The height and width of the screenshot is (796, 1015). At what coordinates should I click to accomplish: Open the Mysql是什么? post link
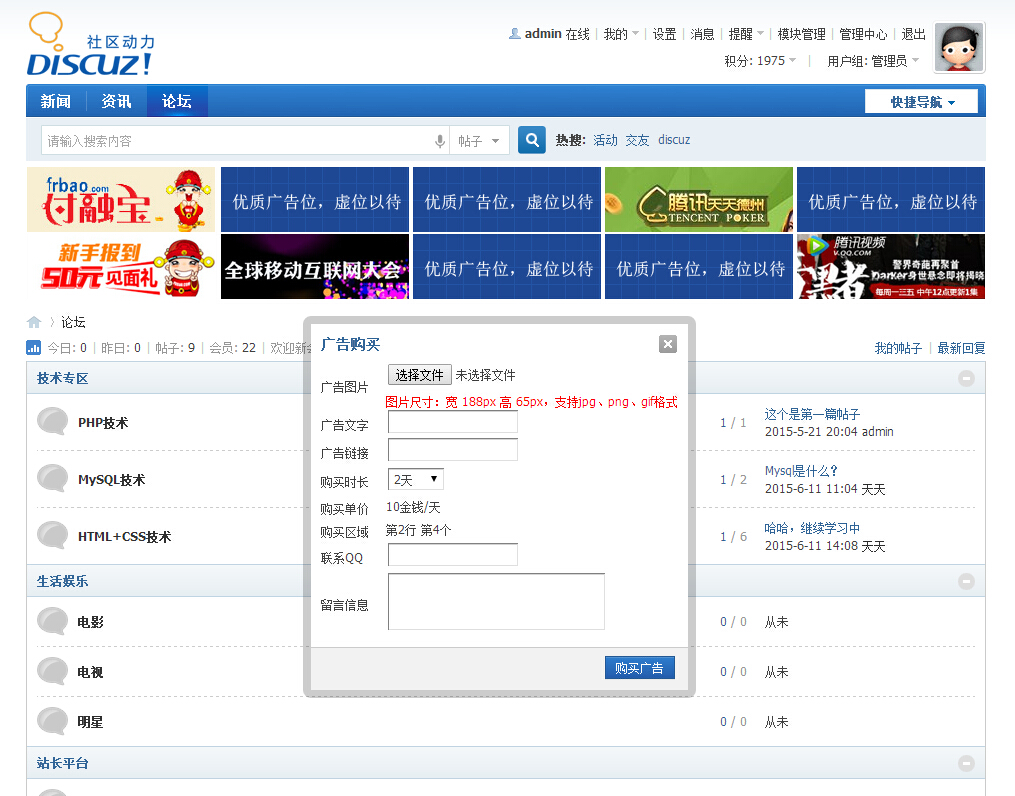(801, 471)
